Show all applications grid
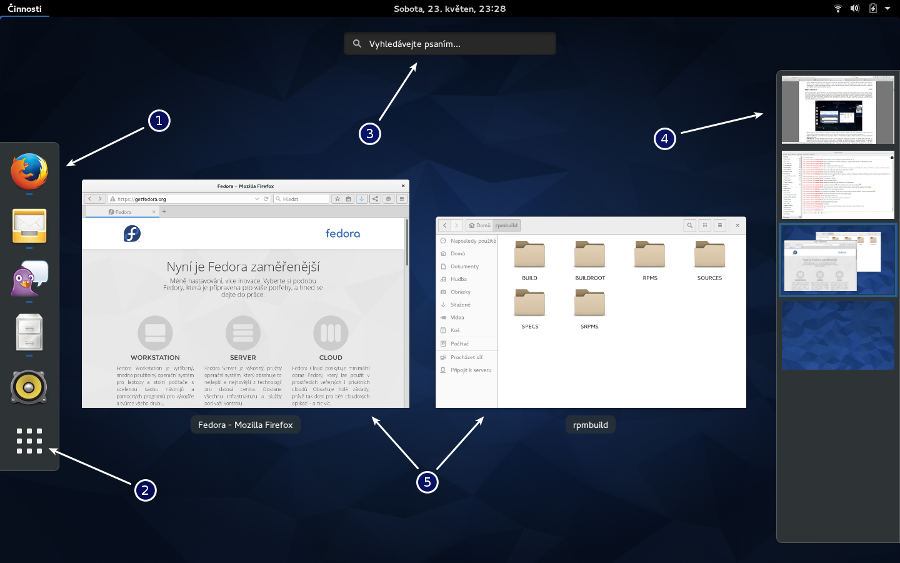The image size is (900, 563). click(30, 441)
